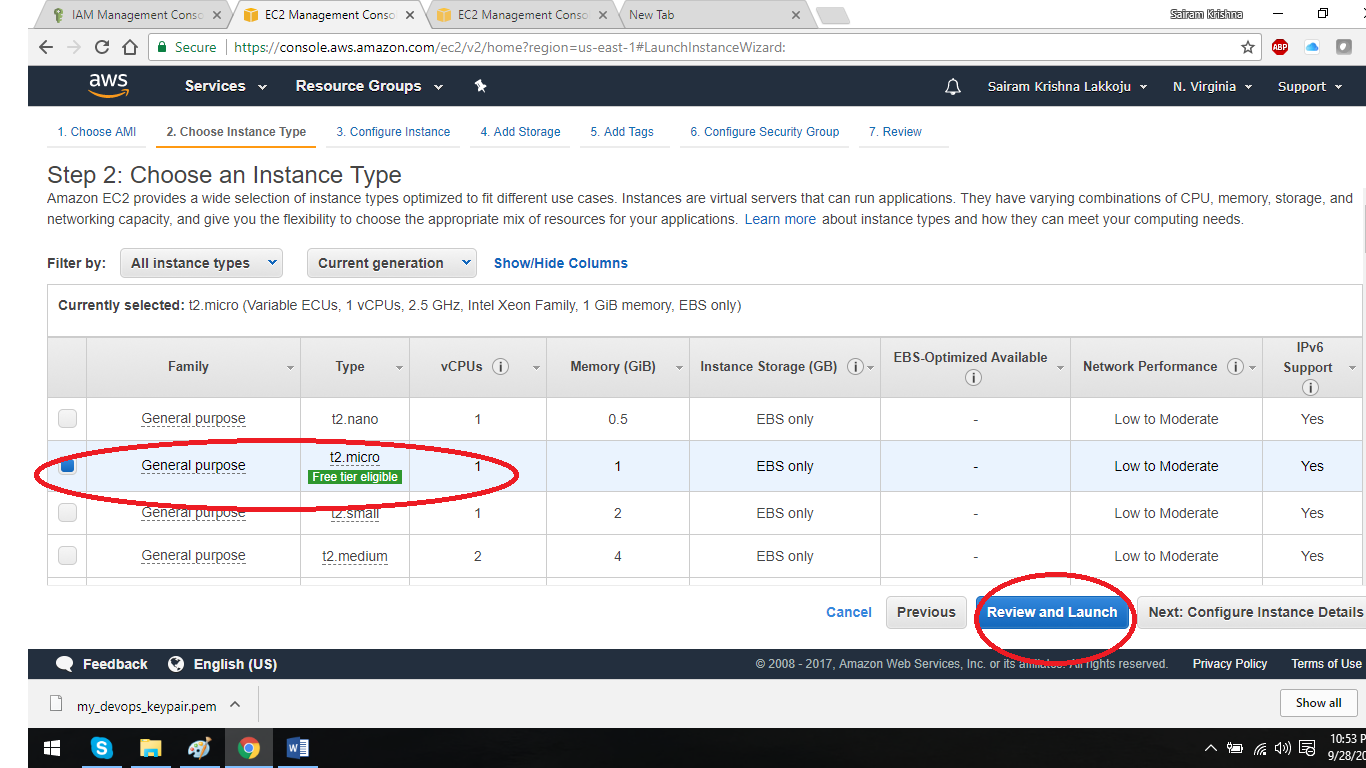The image size is (1366, 768).
Task: Open the Privacy Policy link
Action: (1230, 664)
